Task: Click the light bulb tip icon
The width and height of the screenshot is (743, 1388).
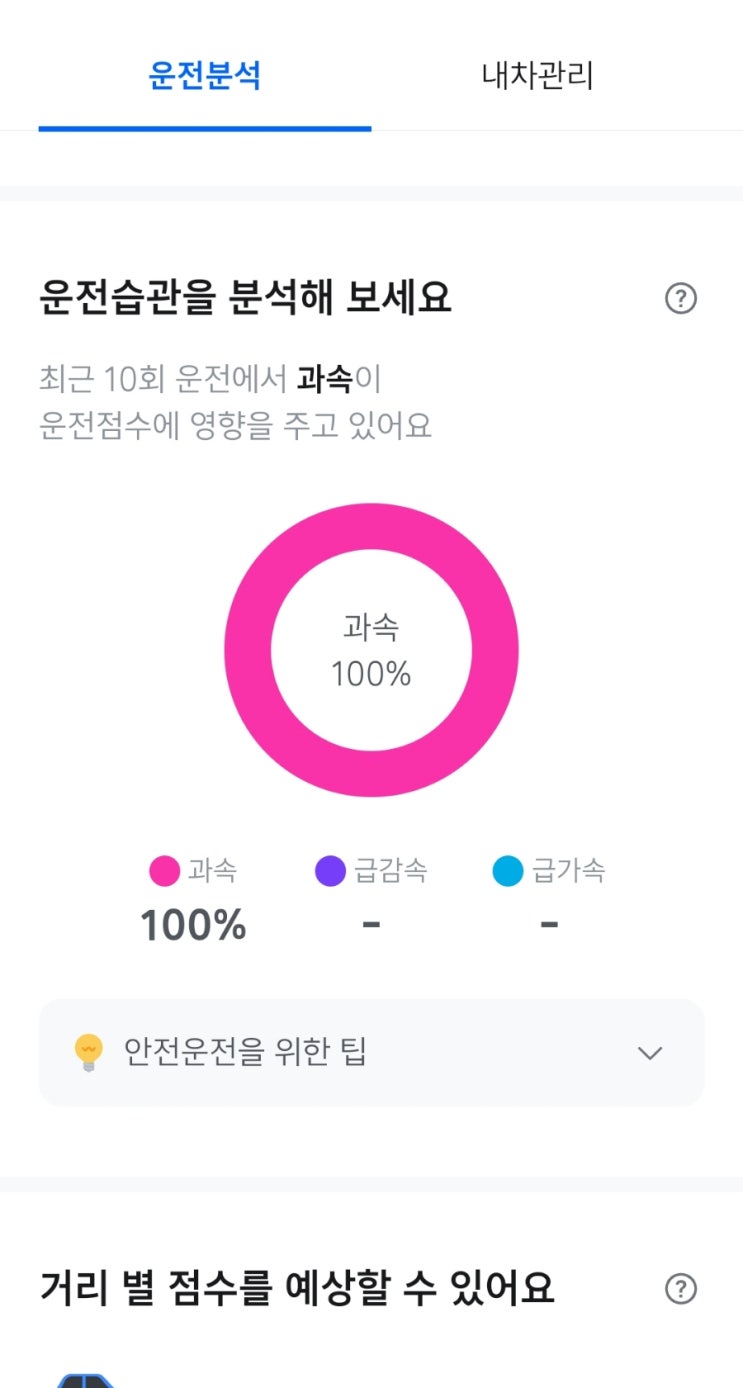Action: [89, 1053]
